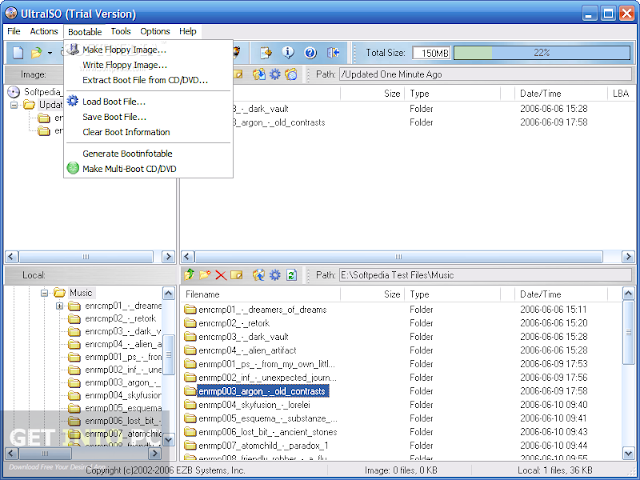Click the blue gear icon in the local pane toolbar
Image resolution: width=640 pixels, height=480 pixels.
pyautogui.click(x=276, y=275)
